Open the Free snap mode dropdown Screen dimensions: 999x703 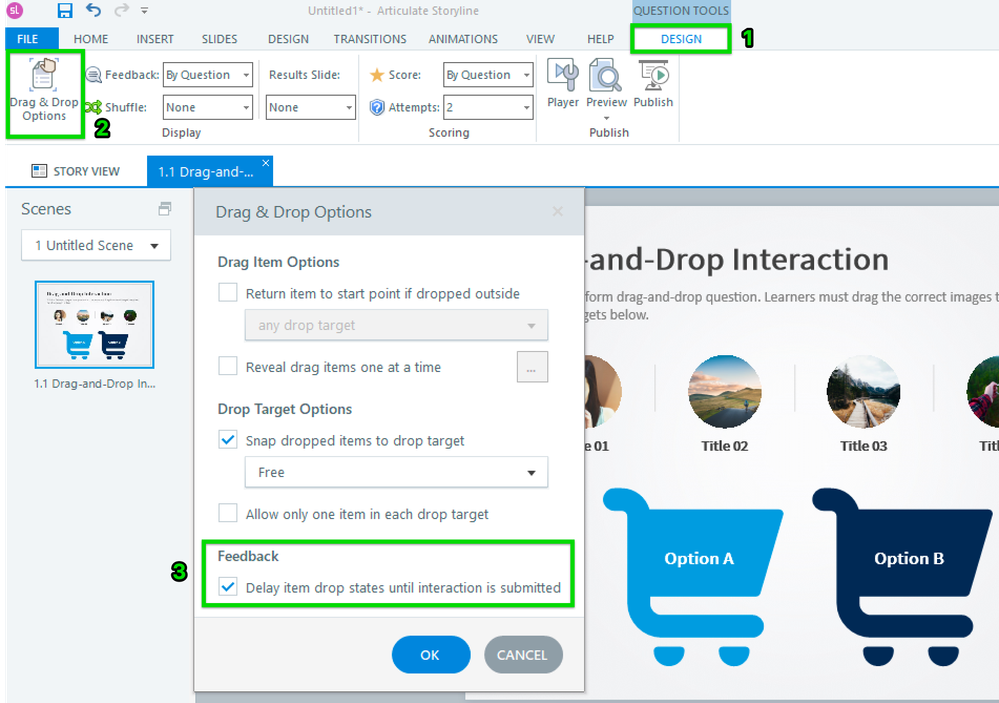coord(396,472)
